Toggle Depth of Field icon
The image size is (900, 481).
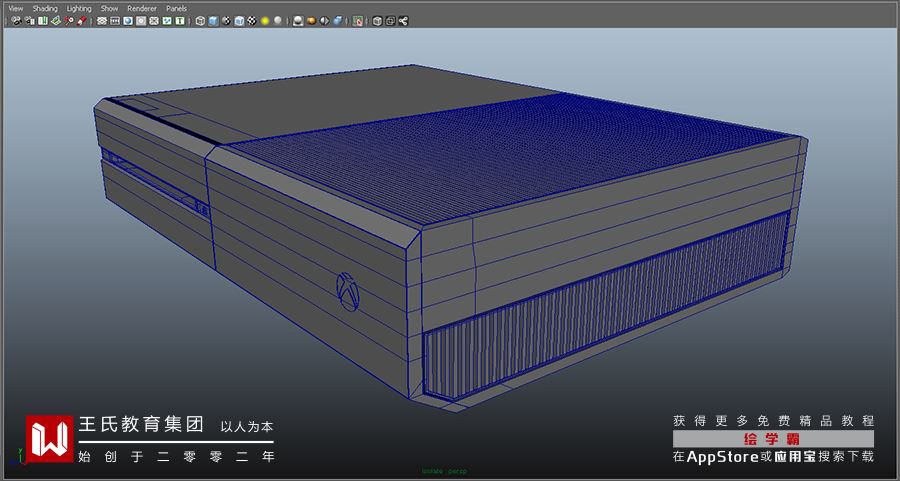tap(338, 21)
